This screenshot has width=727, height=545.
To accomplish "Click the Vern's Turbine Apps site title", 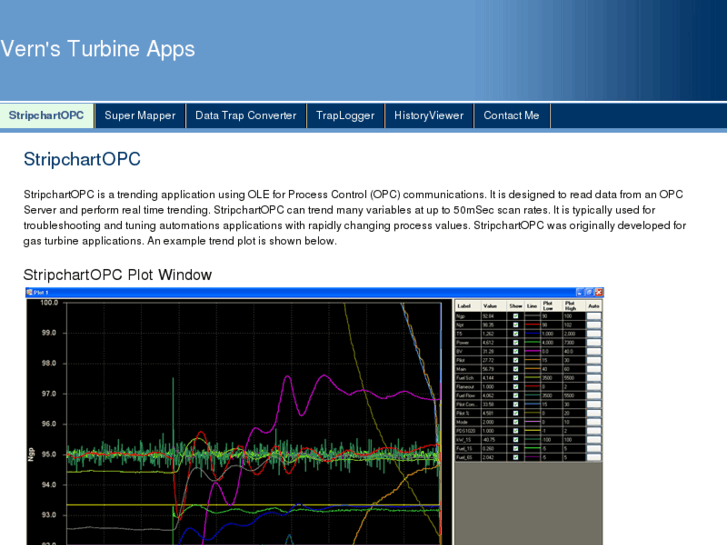I will click(x=98, y=49).
